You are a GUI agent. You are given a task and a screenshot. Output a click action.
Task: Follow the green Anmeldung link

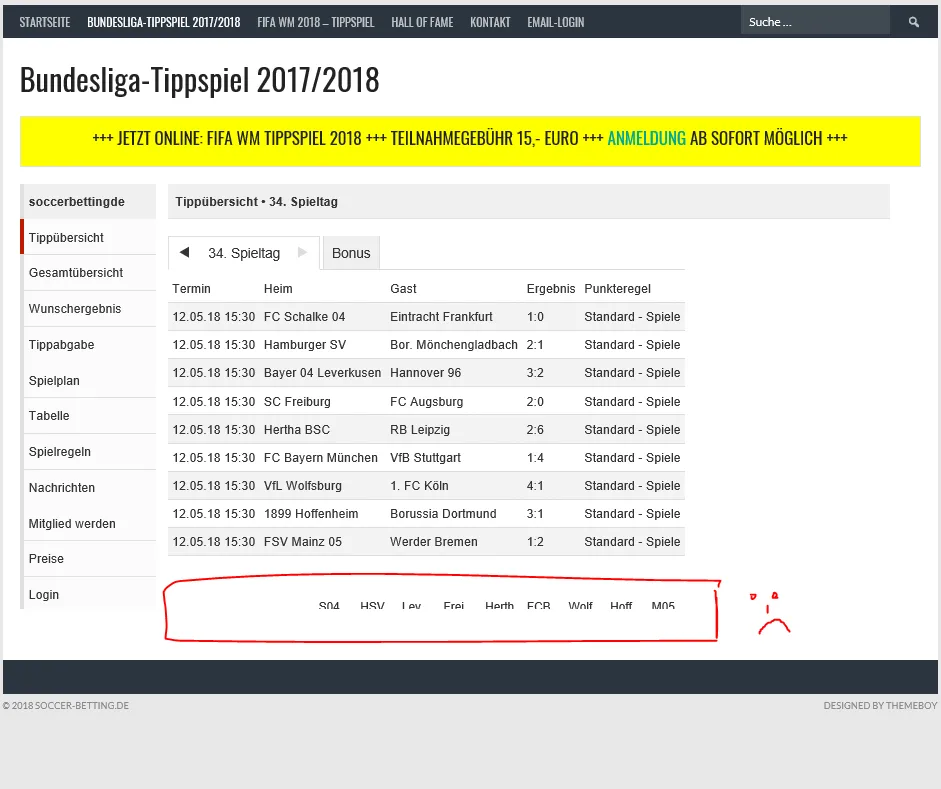point(646,139)
